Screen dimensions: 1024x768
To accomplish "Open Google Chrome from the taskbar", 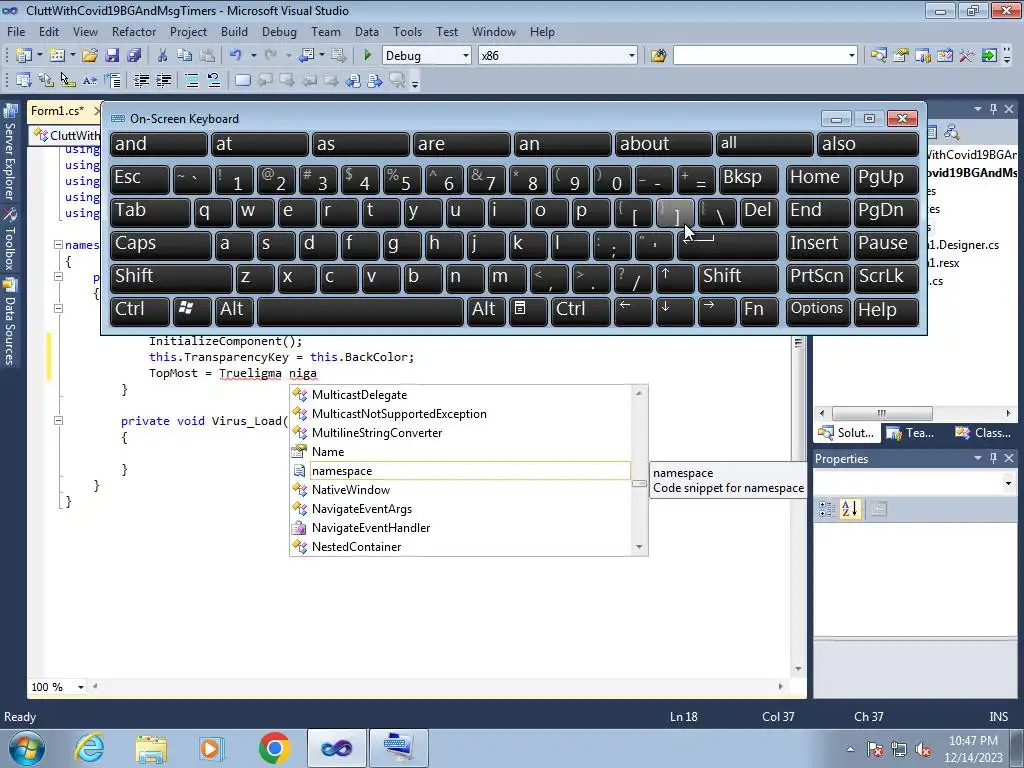I will pyautogui.click(x=274, y=748).
